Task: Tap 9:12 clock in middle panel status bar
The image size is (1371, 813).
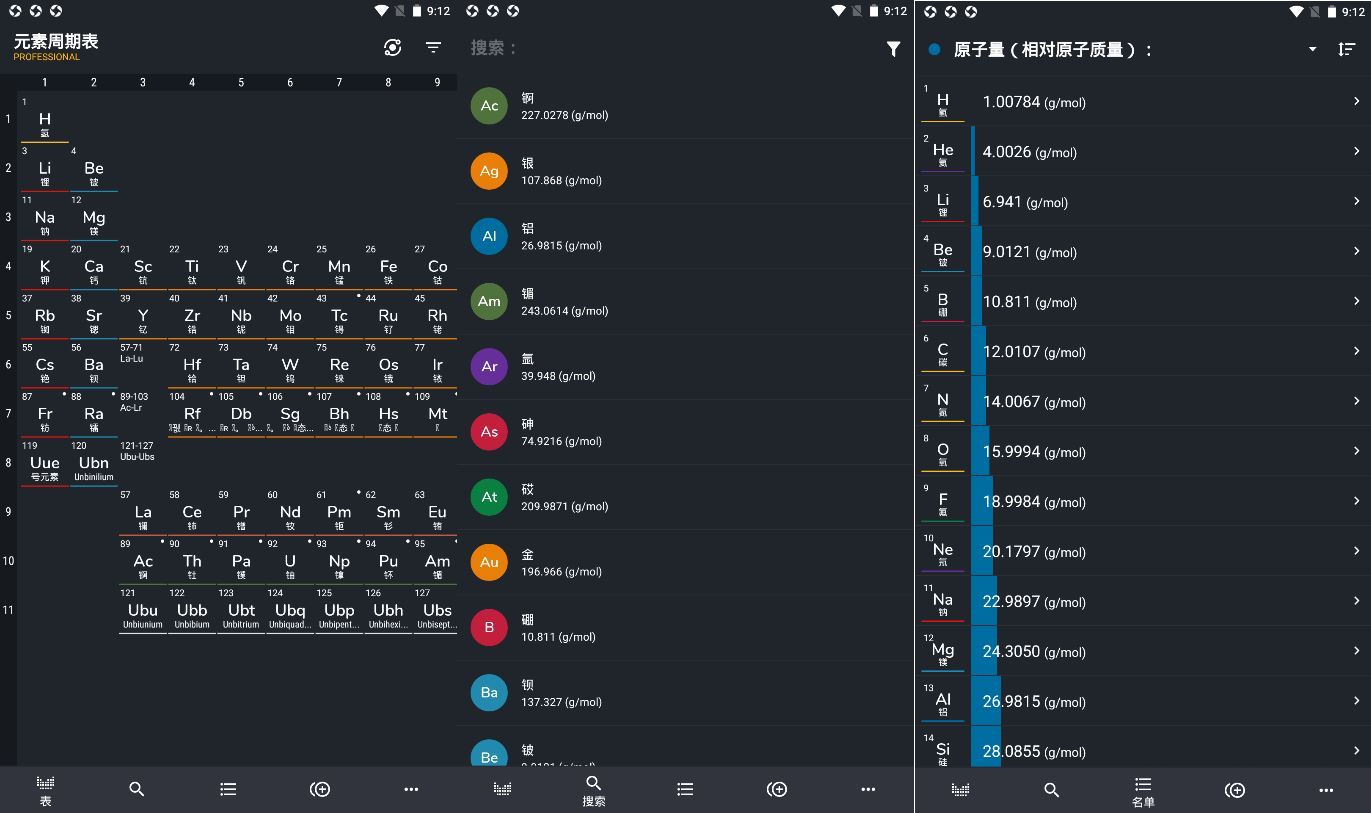Action: tap(896, 11)
